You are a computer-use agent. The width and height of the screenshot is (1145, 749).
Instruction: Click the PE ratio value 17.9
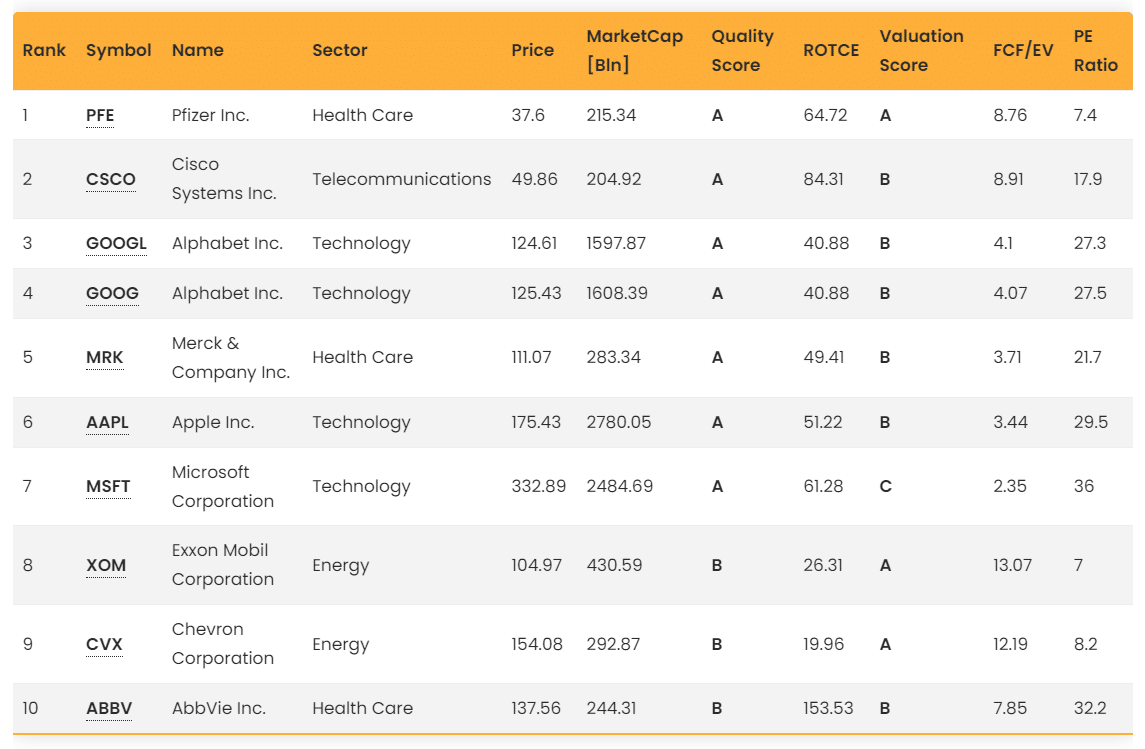1088,180
